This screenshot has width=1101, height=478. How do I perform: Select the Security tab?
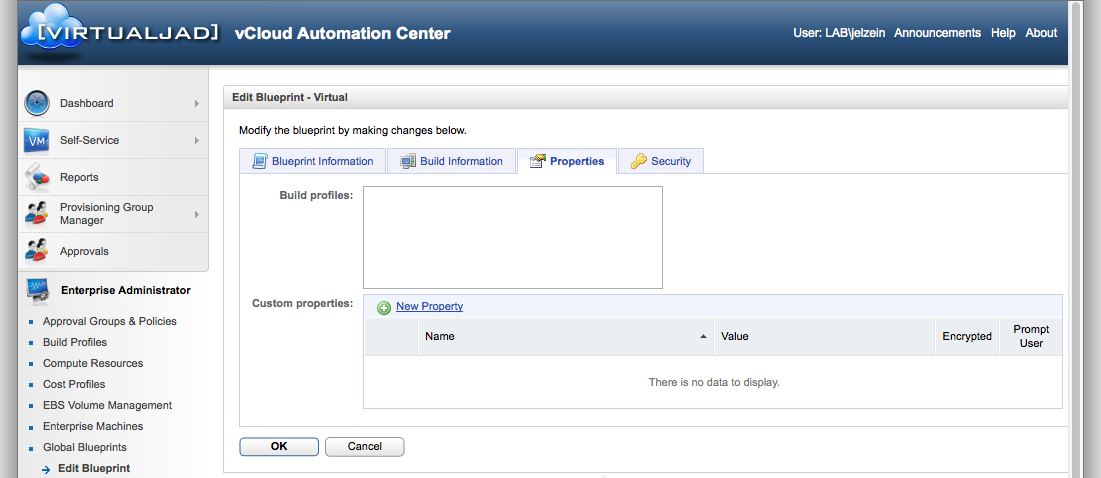coord(661,161)
